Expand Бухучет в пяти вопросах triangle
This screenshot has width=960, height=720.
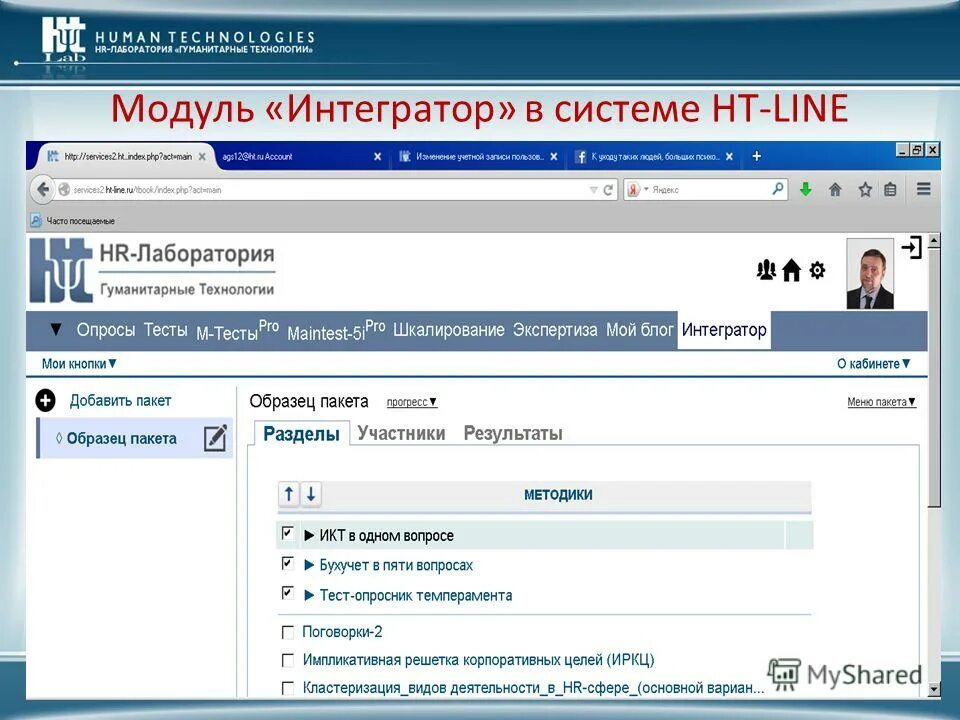point(309,565)
